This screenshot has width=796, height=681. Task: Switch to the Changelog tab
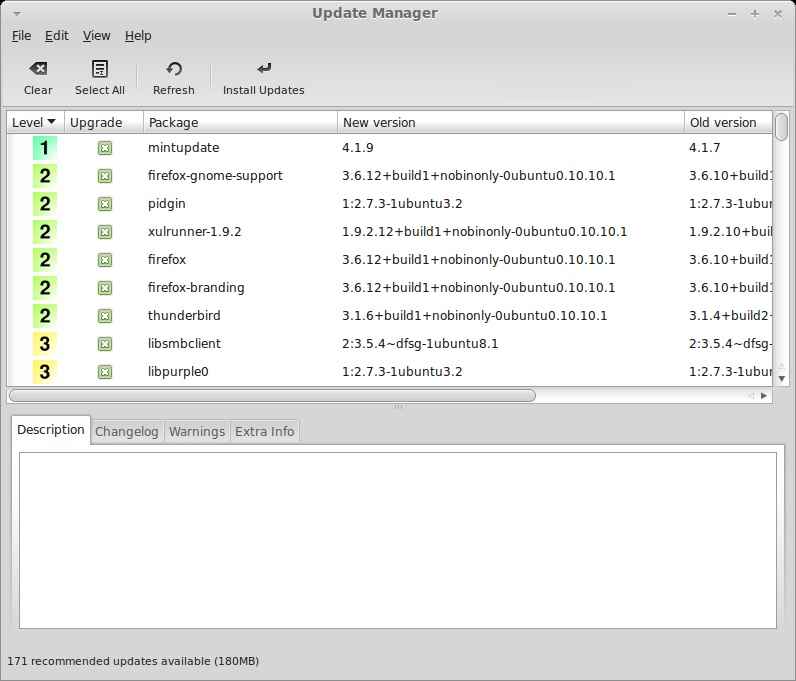(127, 432)
